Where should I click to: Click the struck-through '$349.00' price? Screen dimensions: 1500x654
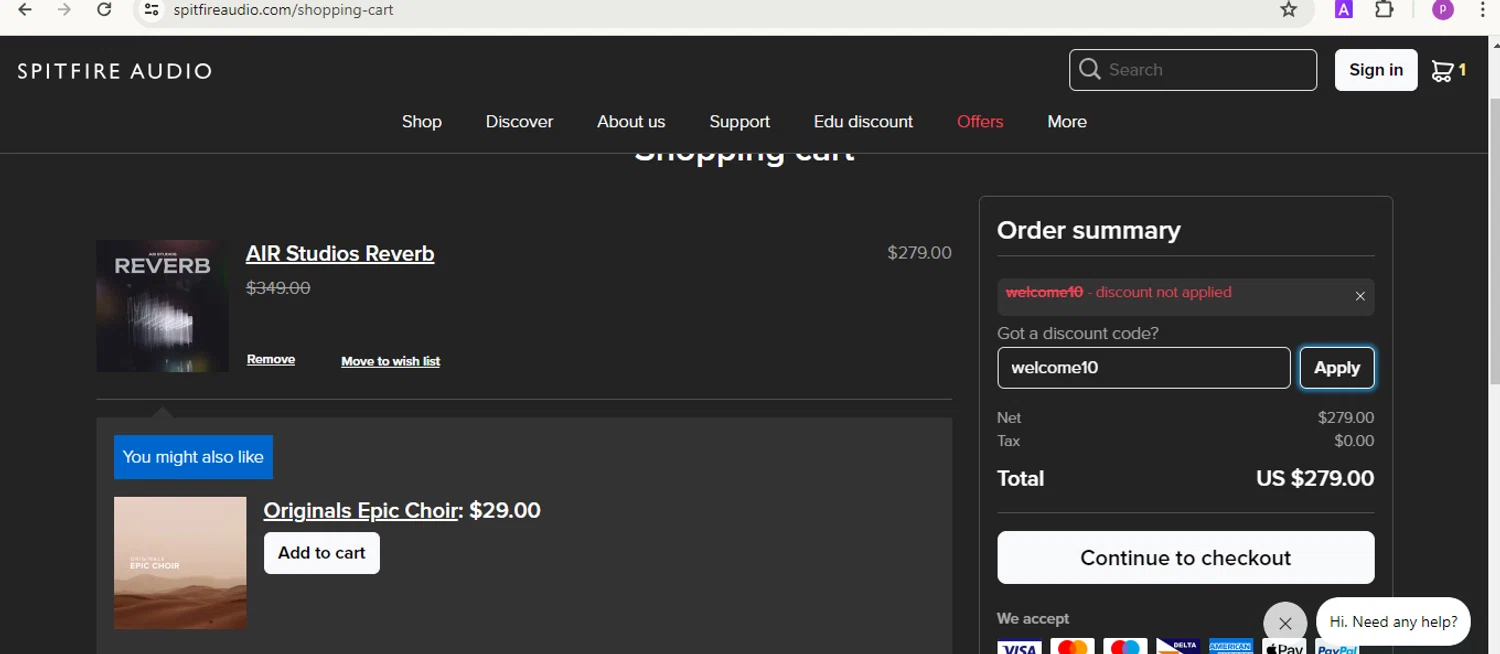[278, 288]
